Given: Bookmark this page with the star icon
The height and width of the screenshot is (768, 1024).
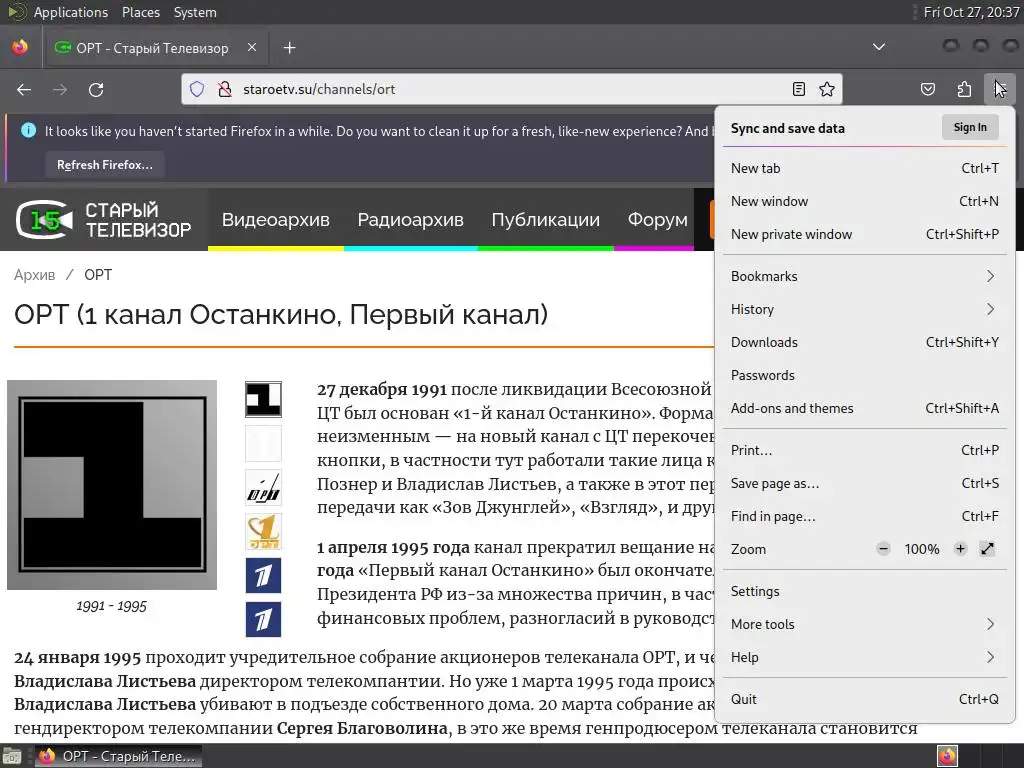Looking at the screenshot, I should pos(827,89).
